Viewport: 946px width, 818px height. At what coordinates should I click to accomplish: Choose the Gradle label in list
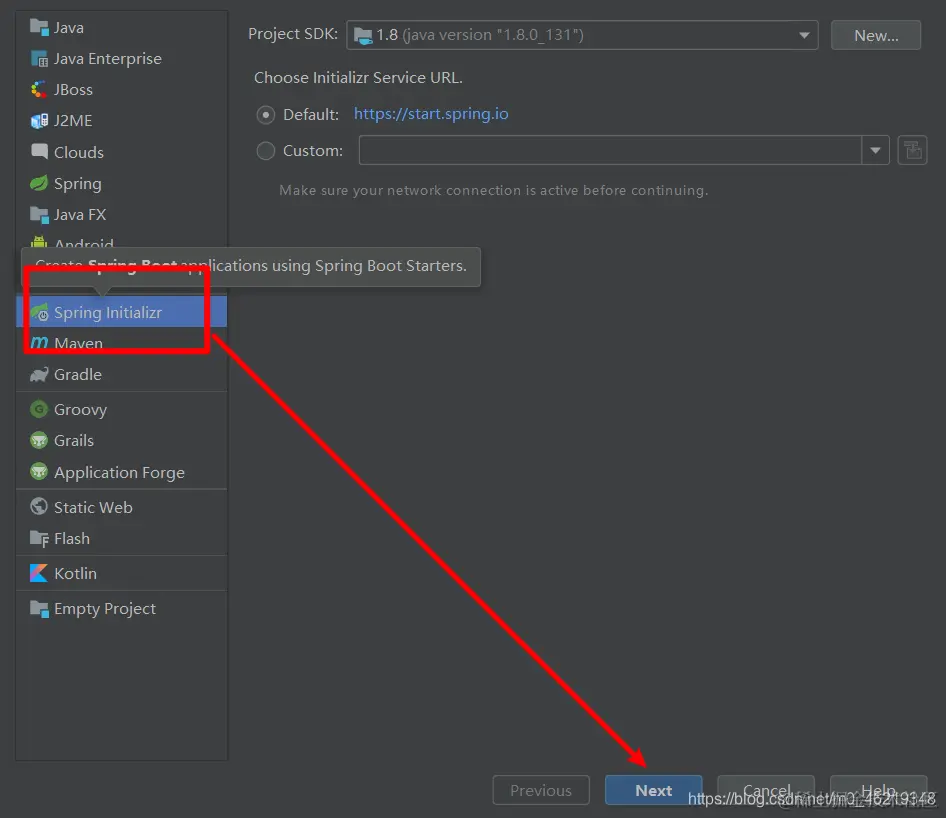pos(78,375)
